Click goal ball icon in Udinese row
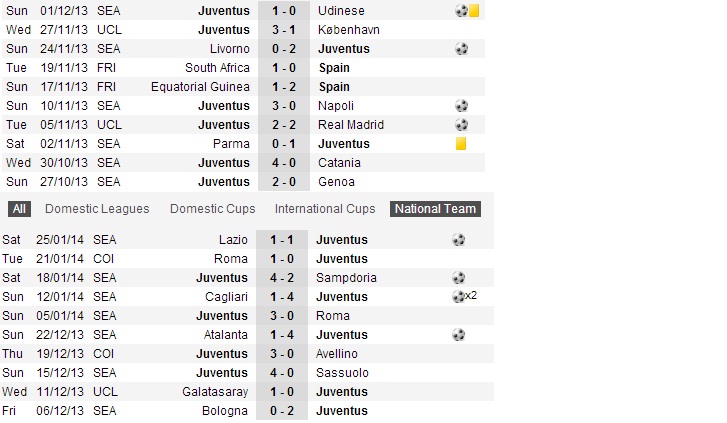727x423 pixels. point(460,11)
